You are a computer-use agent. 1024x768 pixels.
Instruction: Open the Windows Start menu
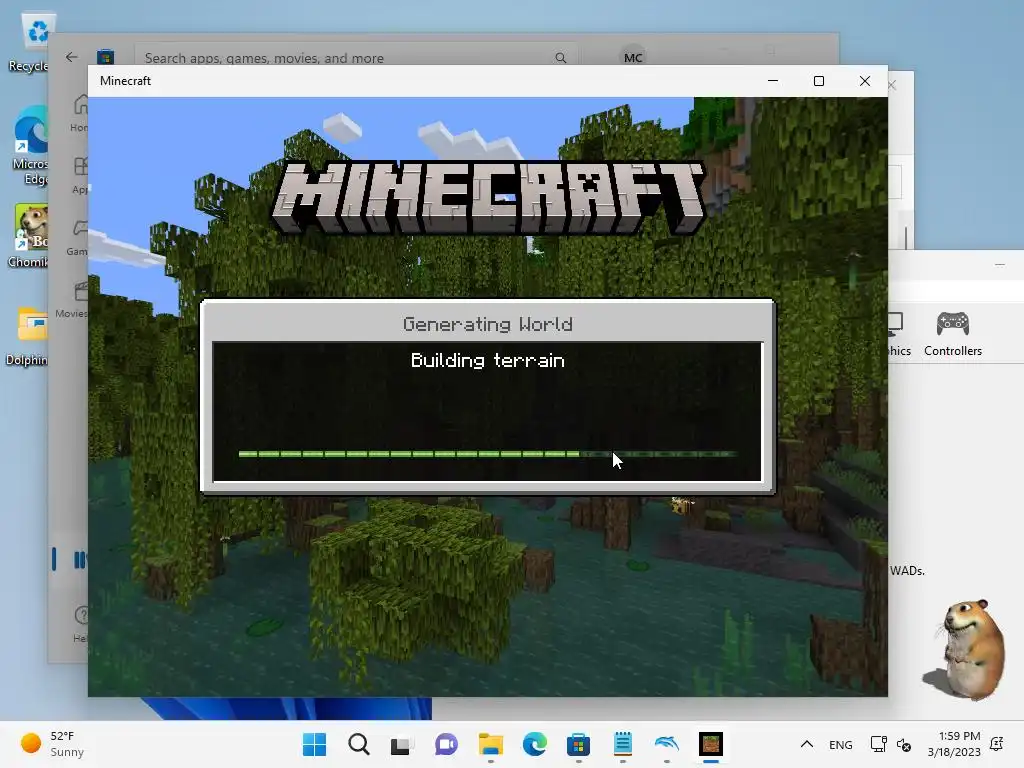click(314, 744)
